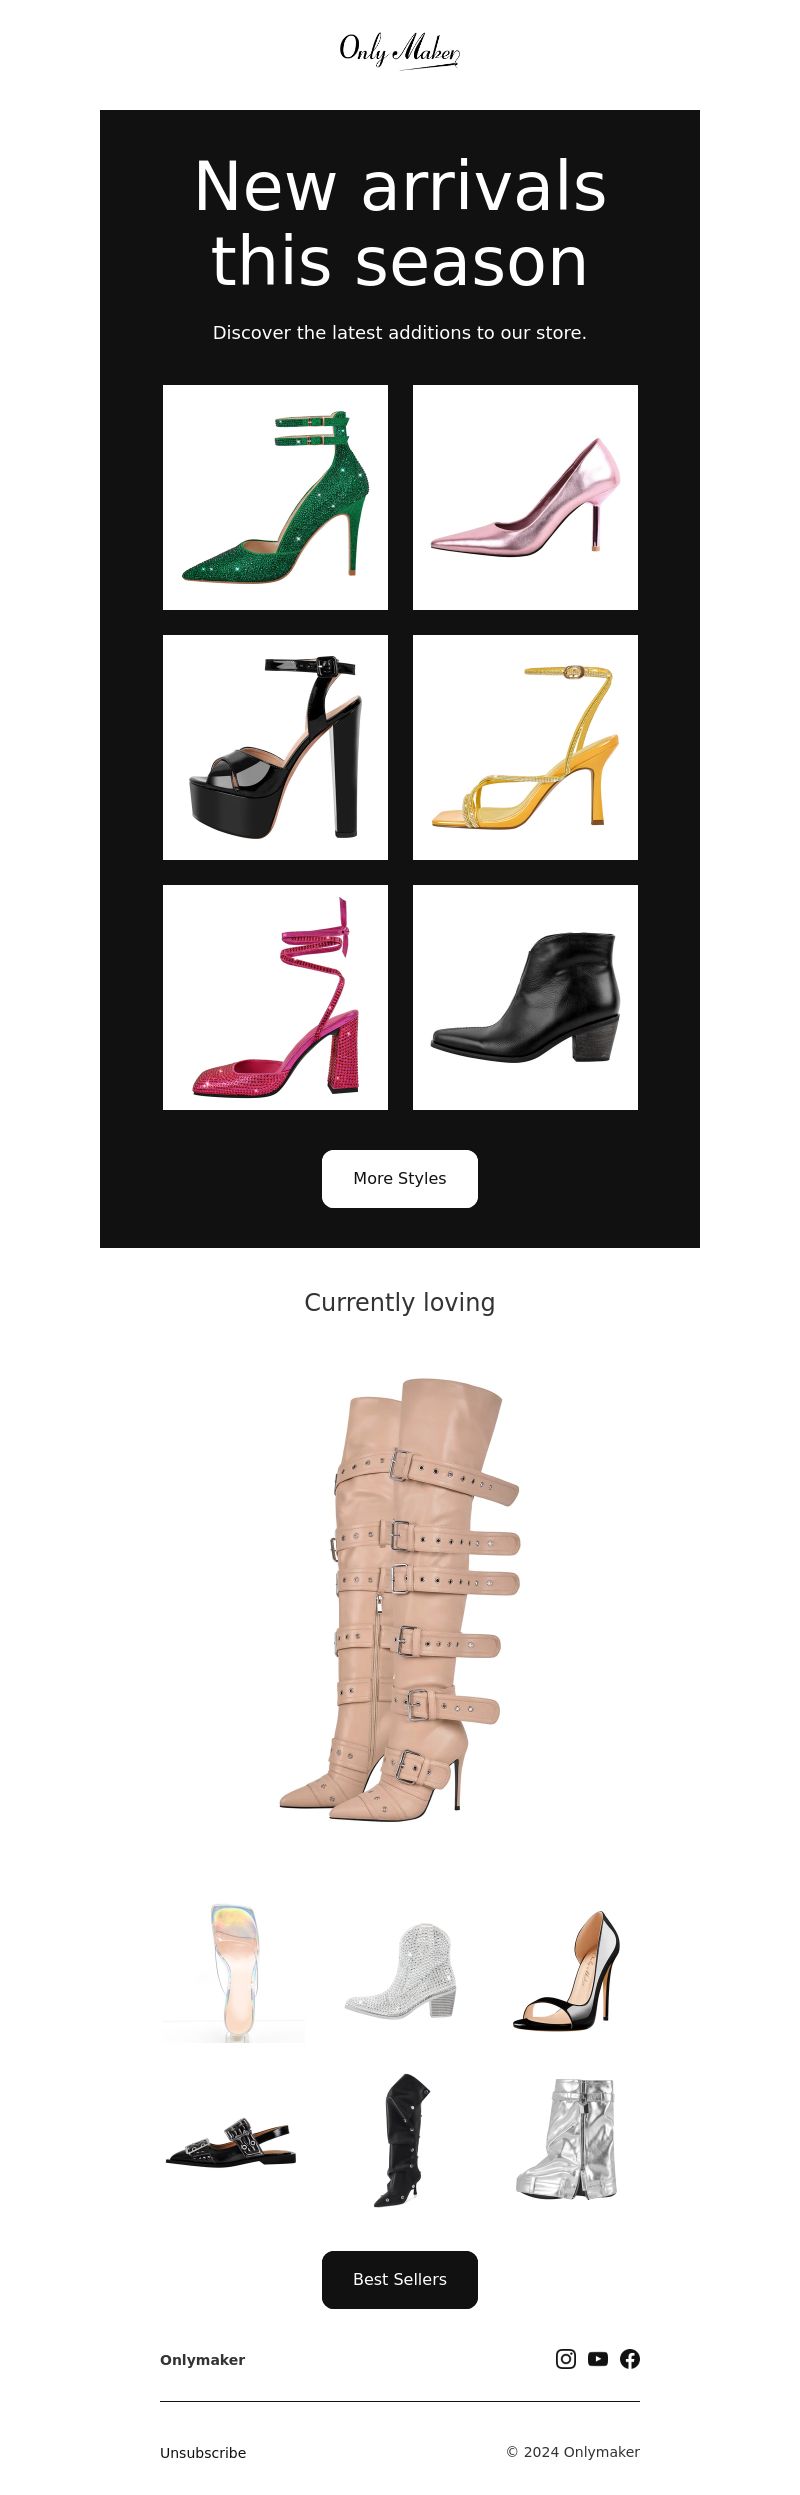Select the silver rhinestone cowboy bootie
The height and width of the screenshot is (2495, 800).
pyautogui.click(x=400, y=1972)
